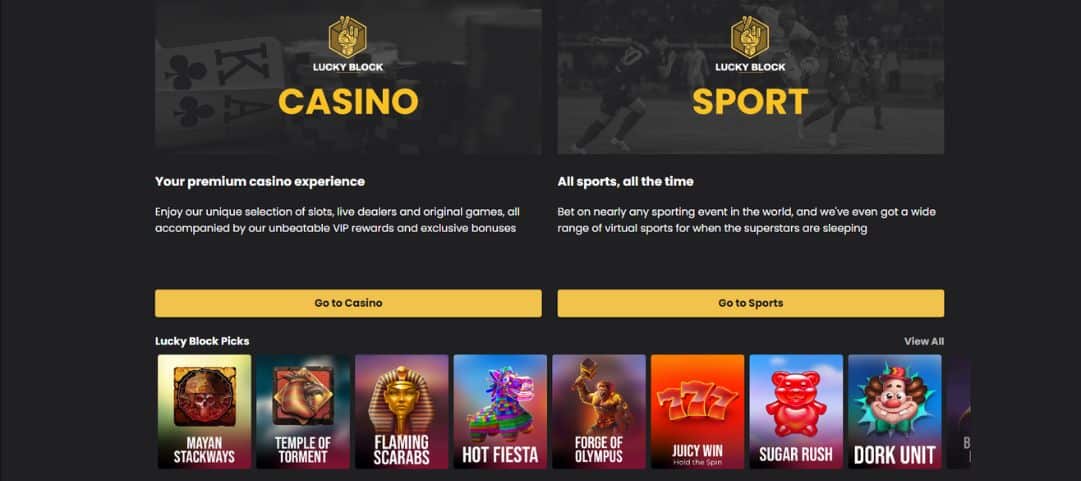Open the Forge of Olympus game

point(598,412)
